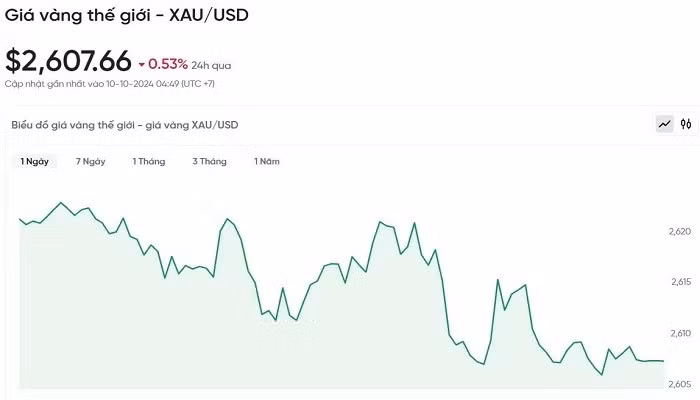The image size is (700, 400).
Task: Click the last updated timestamp text
Action: point(110,84)
